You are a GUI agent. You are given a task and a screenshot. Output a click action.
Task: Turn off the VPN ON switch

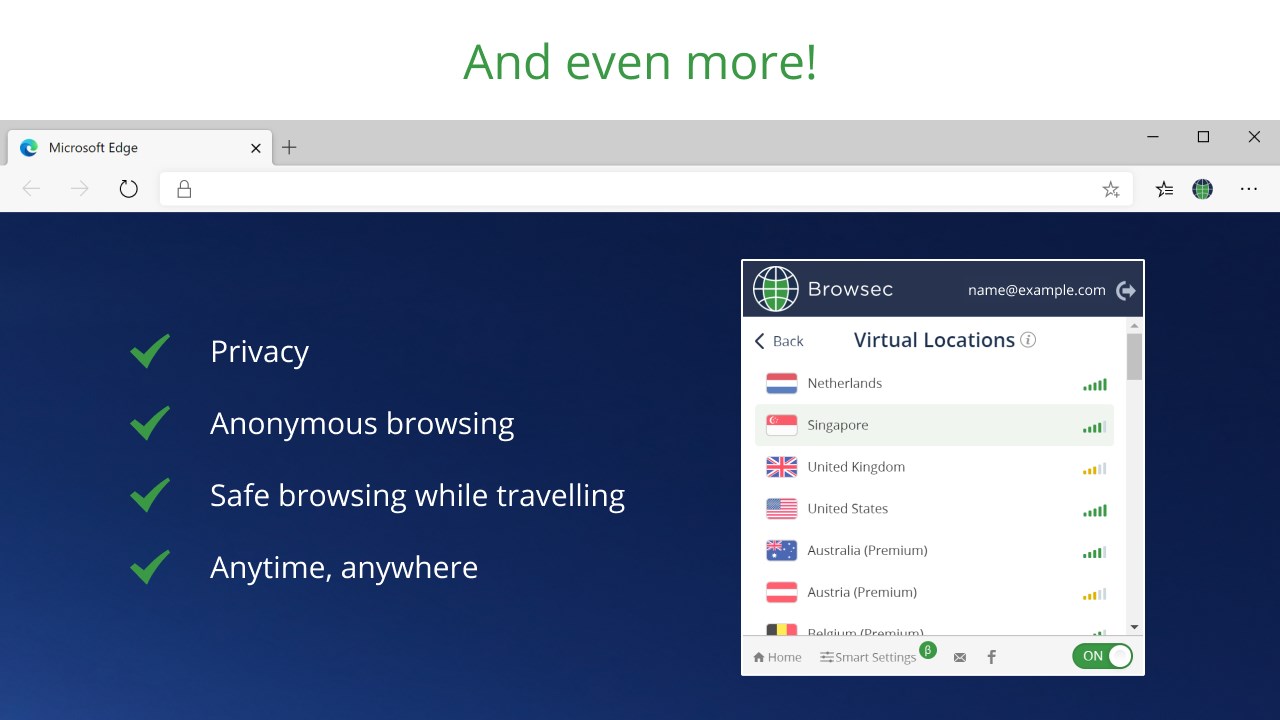pyautogui.click(x=1102, y=656)
